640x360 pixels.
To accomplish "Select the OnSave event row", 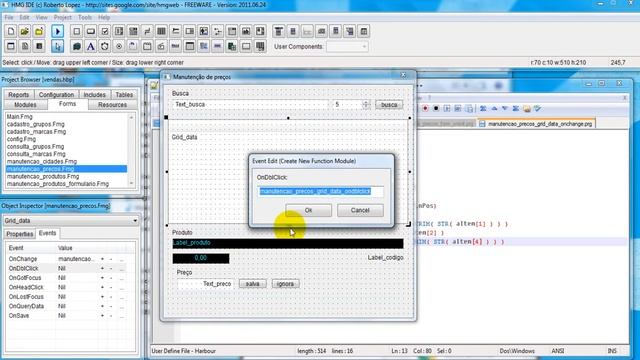I will click(67, 316).
